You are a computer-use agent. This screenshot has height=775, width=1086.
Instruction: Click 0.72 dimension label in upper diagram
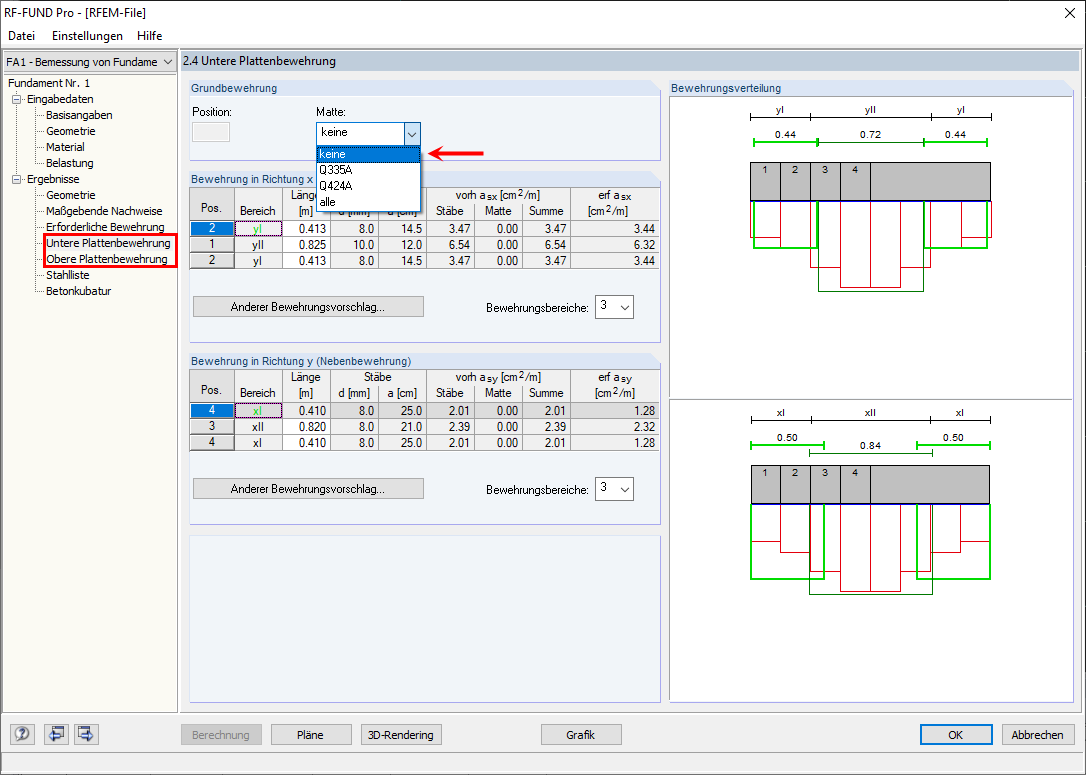click(871, 134)
